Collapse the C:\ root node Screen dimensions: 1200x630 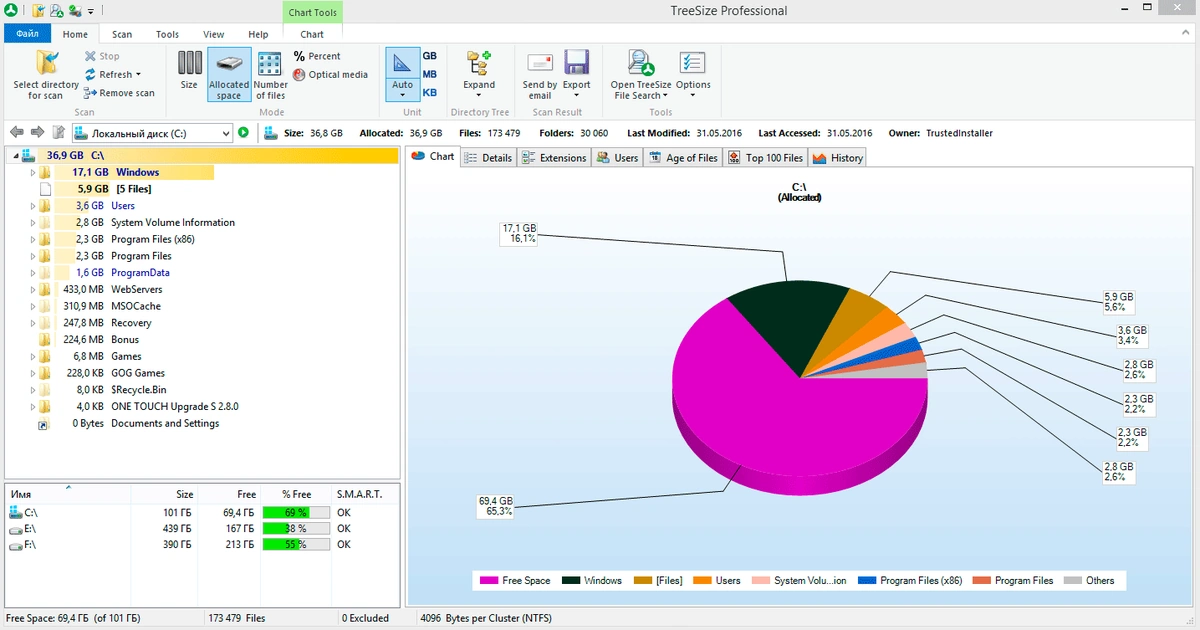14,156
